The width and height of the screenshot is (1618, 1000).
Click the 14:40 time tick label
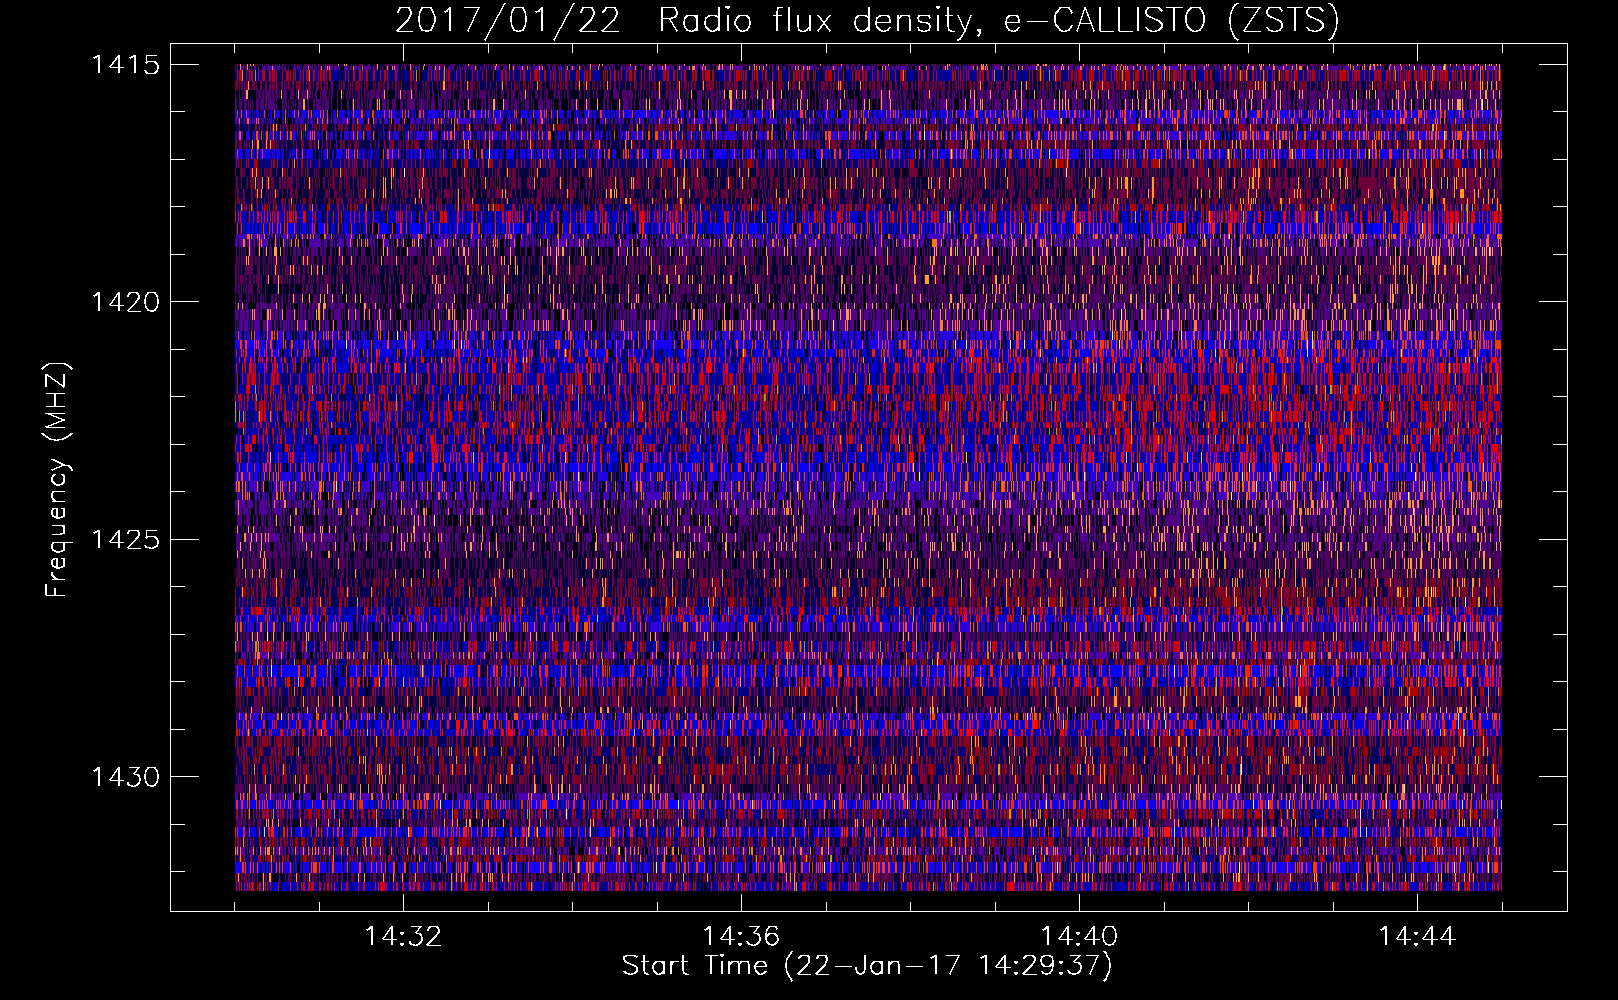click(x=1079, y=936)
